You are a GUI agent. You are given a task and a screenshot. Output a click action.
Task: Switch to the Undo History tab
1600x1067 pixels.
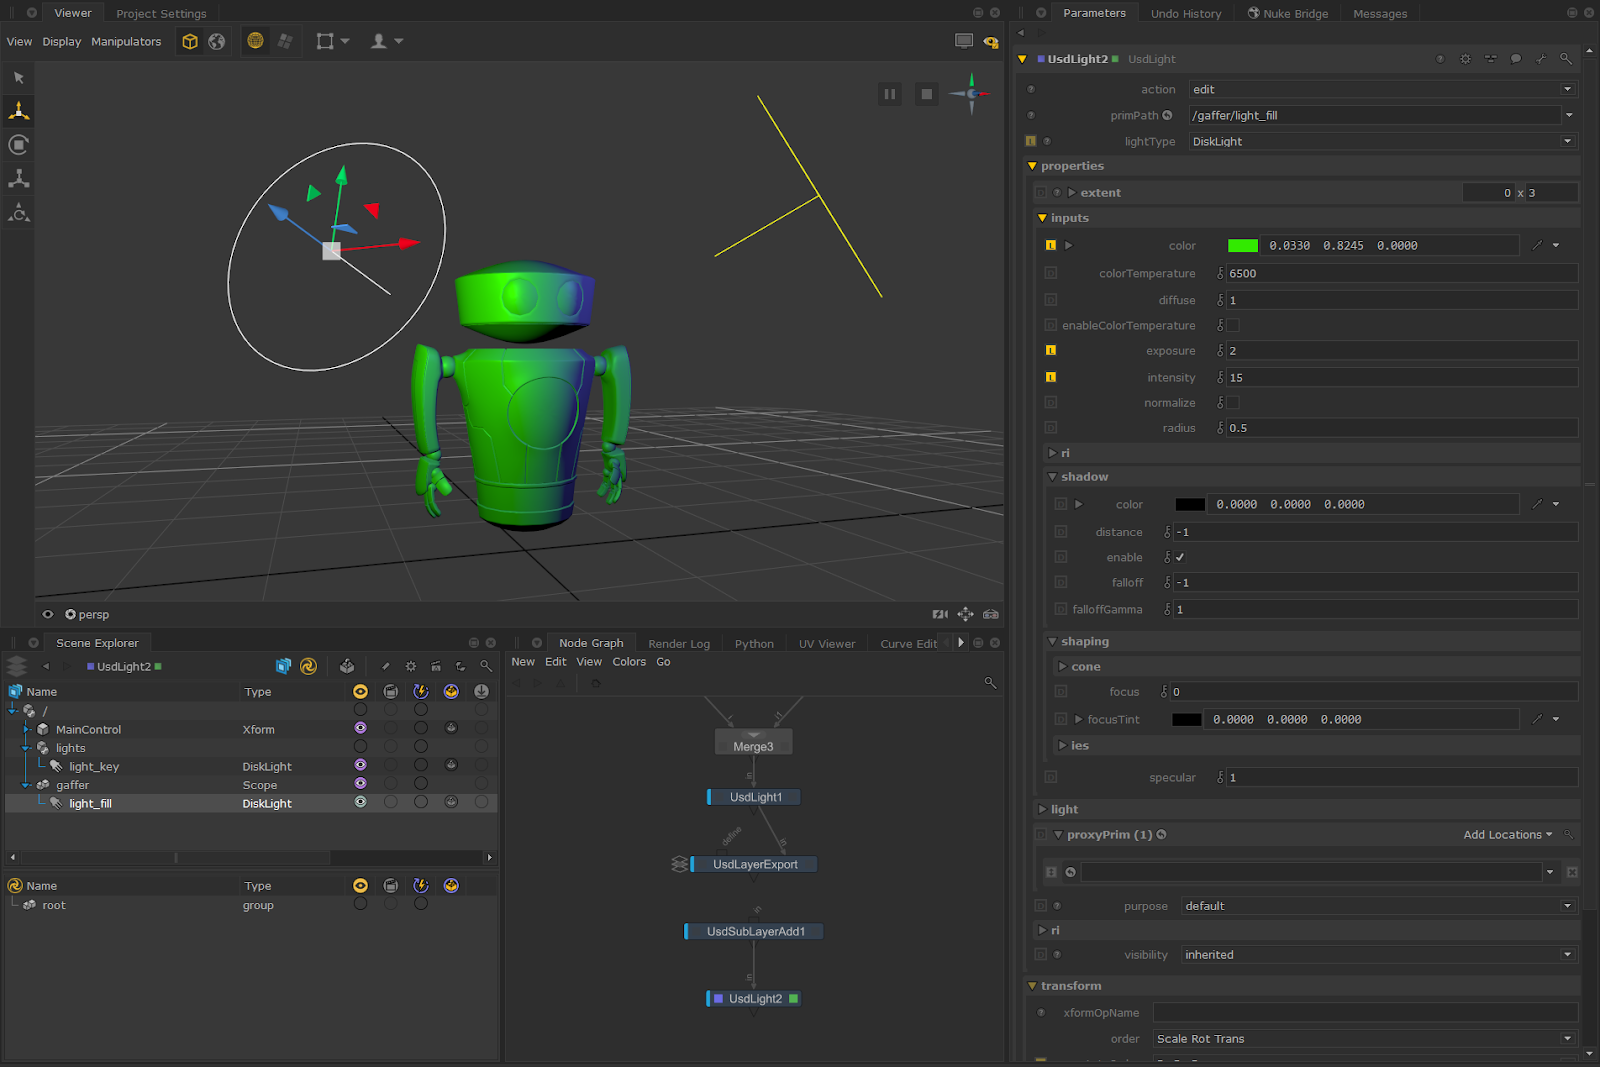pos(1185,14)
